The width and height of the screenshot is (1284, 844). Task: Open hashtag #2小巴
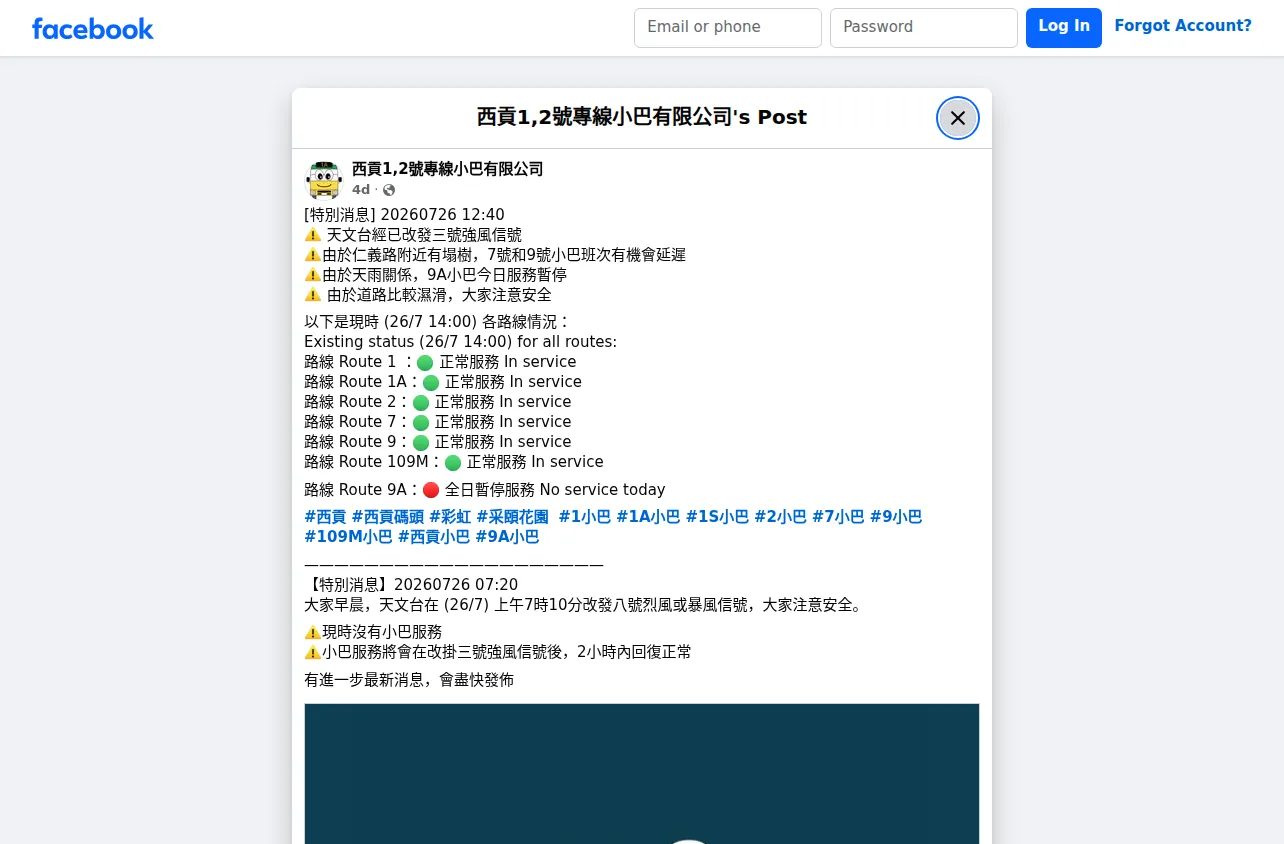point(780,517)
